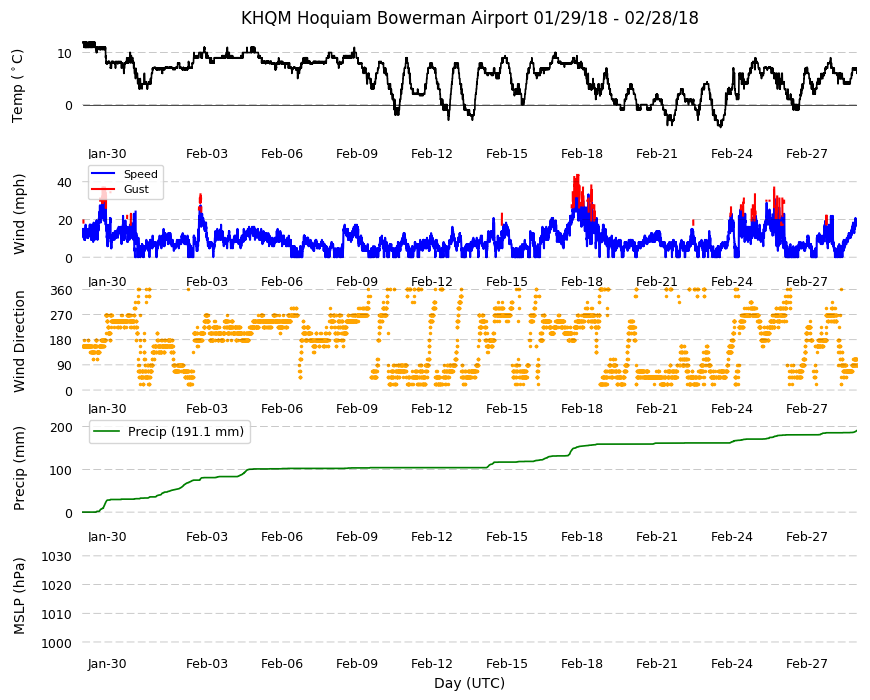870x700 pixels.
Task: Click Feb-03 tick under the wind speed chart
Action: [x=207, y=282]
